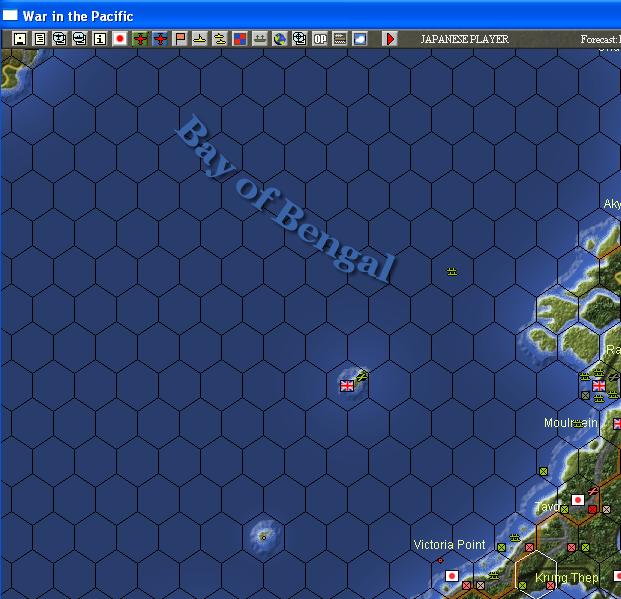Open the document list report icon
This screenshot has width=621, height=599.
coord(40,39)
